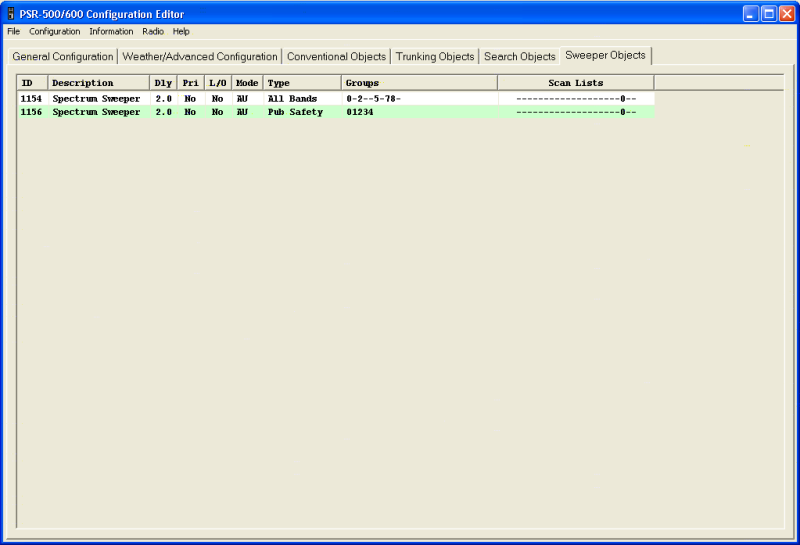Switch to General Configuration tab
Viewport: 800px width, 545px height.
tap(63, 57)
